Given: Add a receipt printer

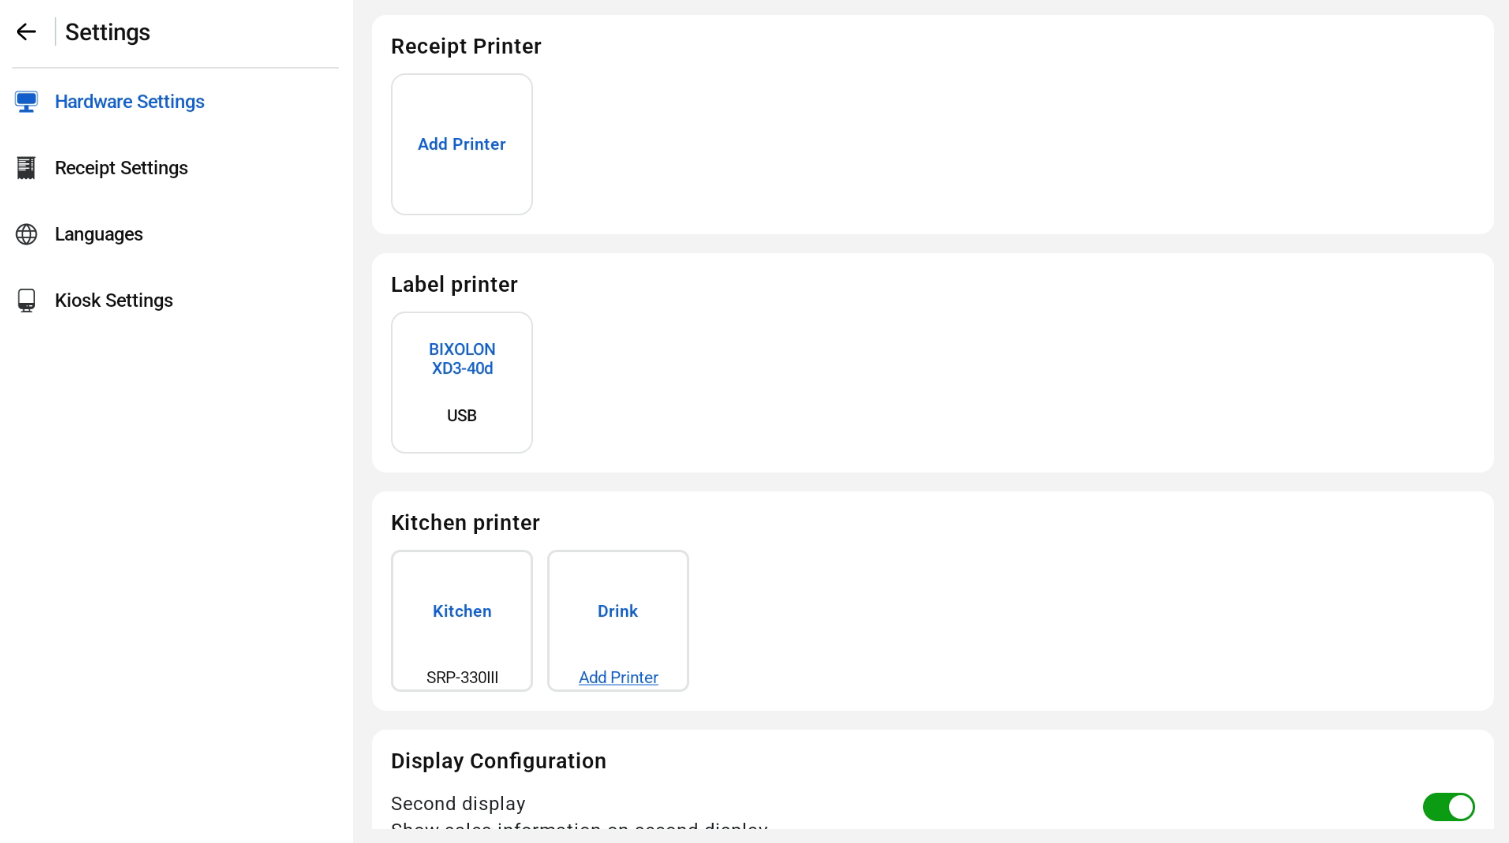Looking at the screenshot, I should [462, 144].
